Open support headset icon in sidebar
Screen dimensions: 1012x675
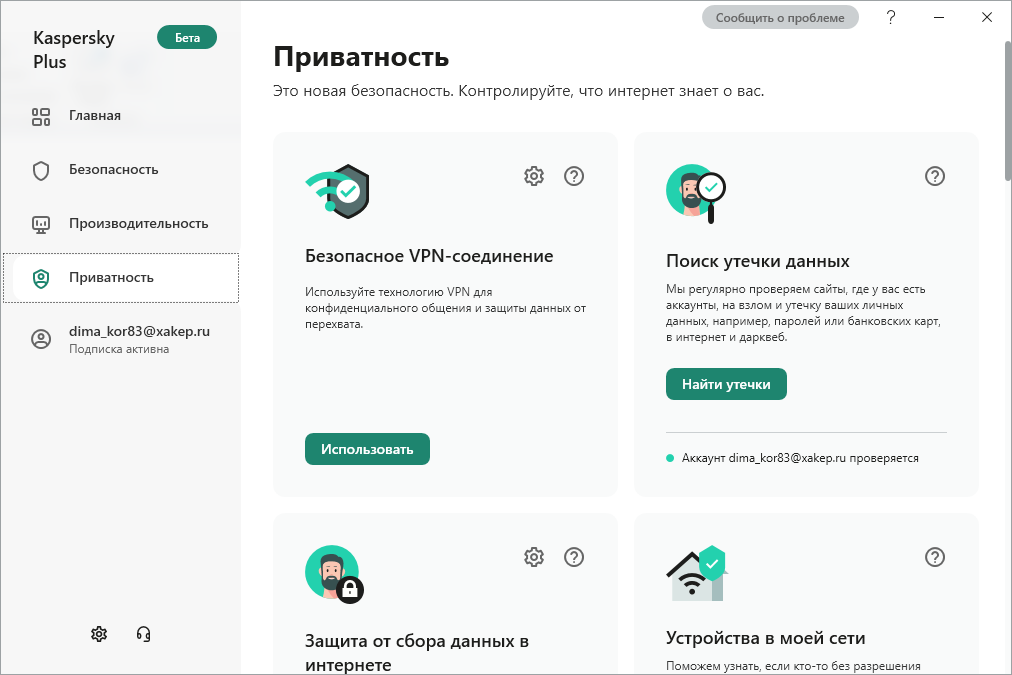pyautogui.click(x=143, y=633)
